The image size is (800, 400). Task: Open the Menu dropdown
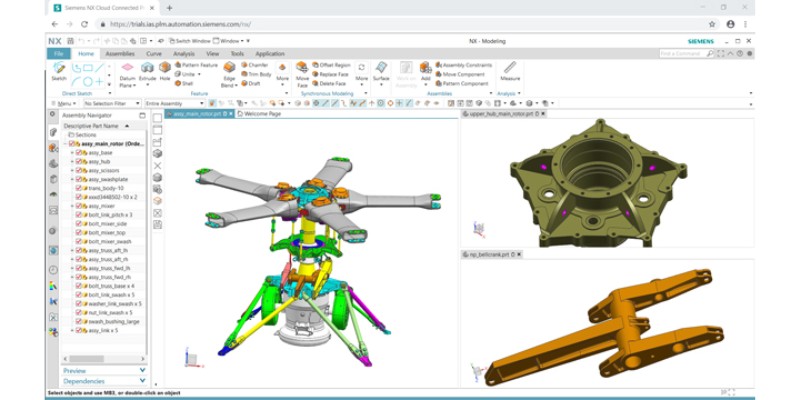[64, 103]
